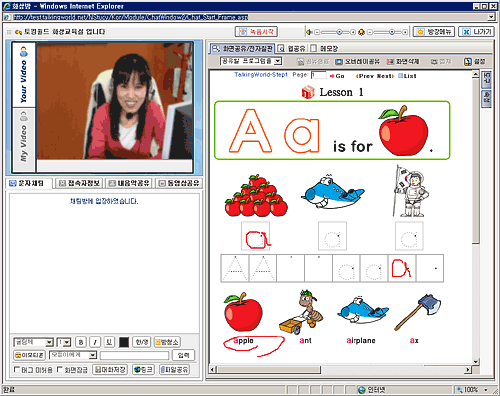Click the speaker volume icon

(x=309, y=32)
